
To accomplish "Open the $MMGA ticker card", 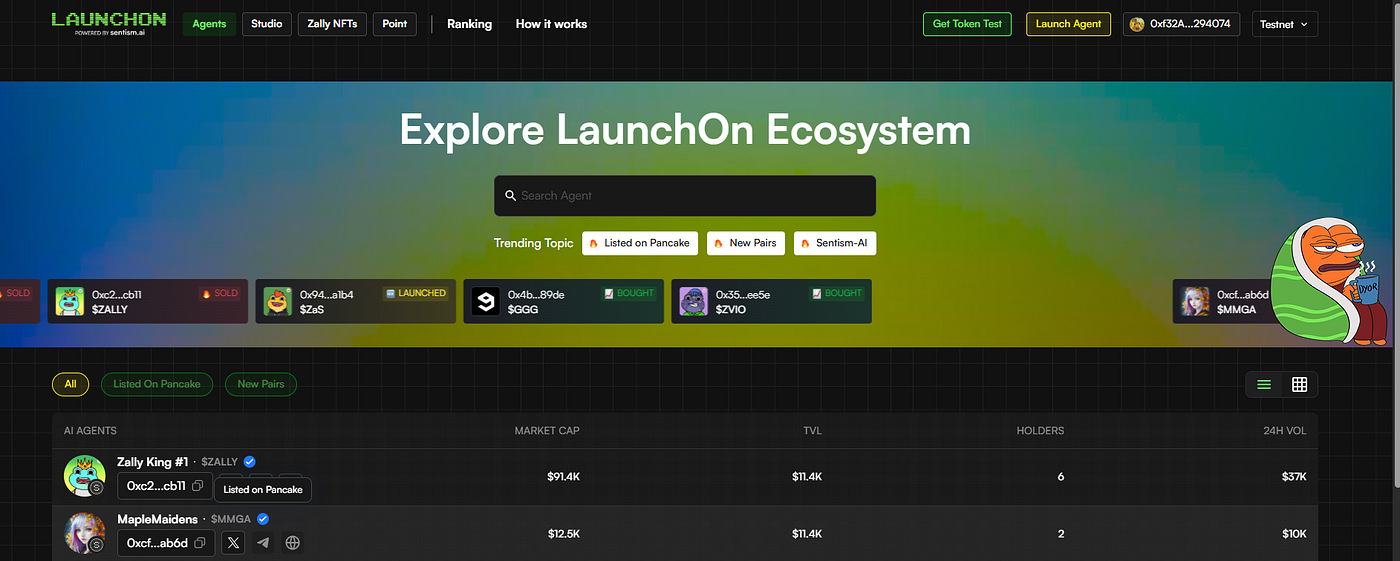I will [x=1225, y=301].
